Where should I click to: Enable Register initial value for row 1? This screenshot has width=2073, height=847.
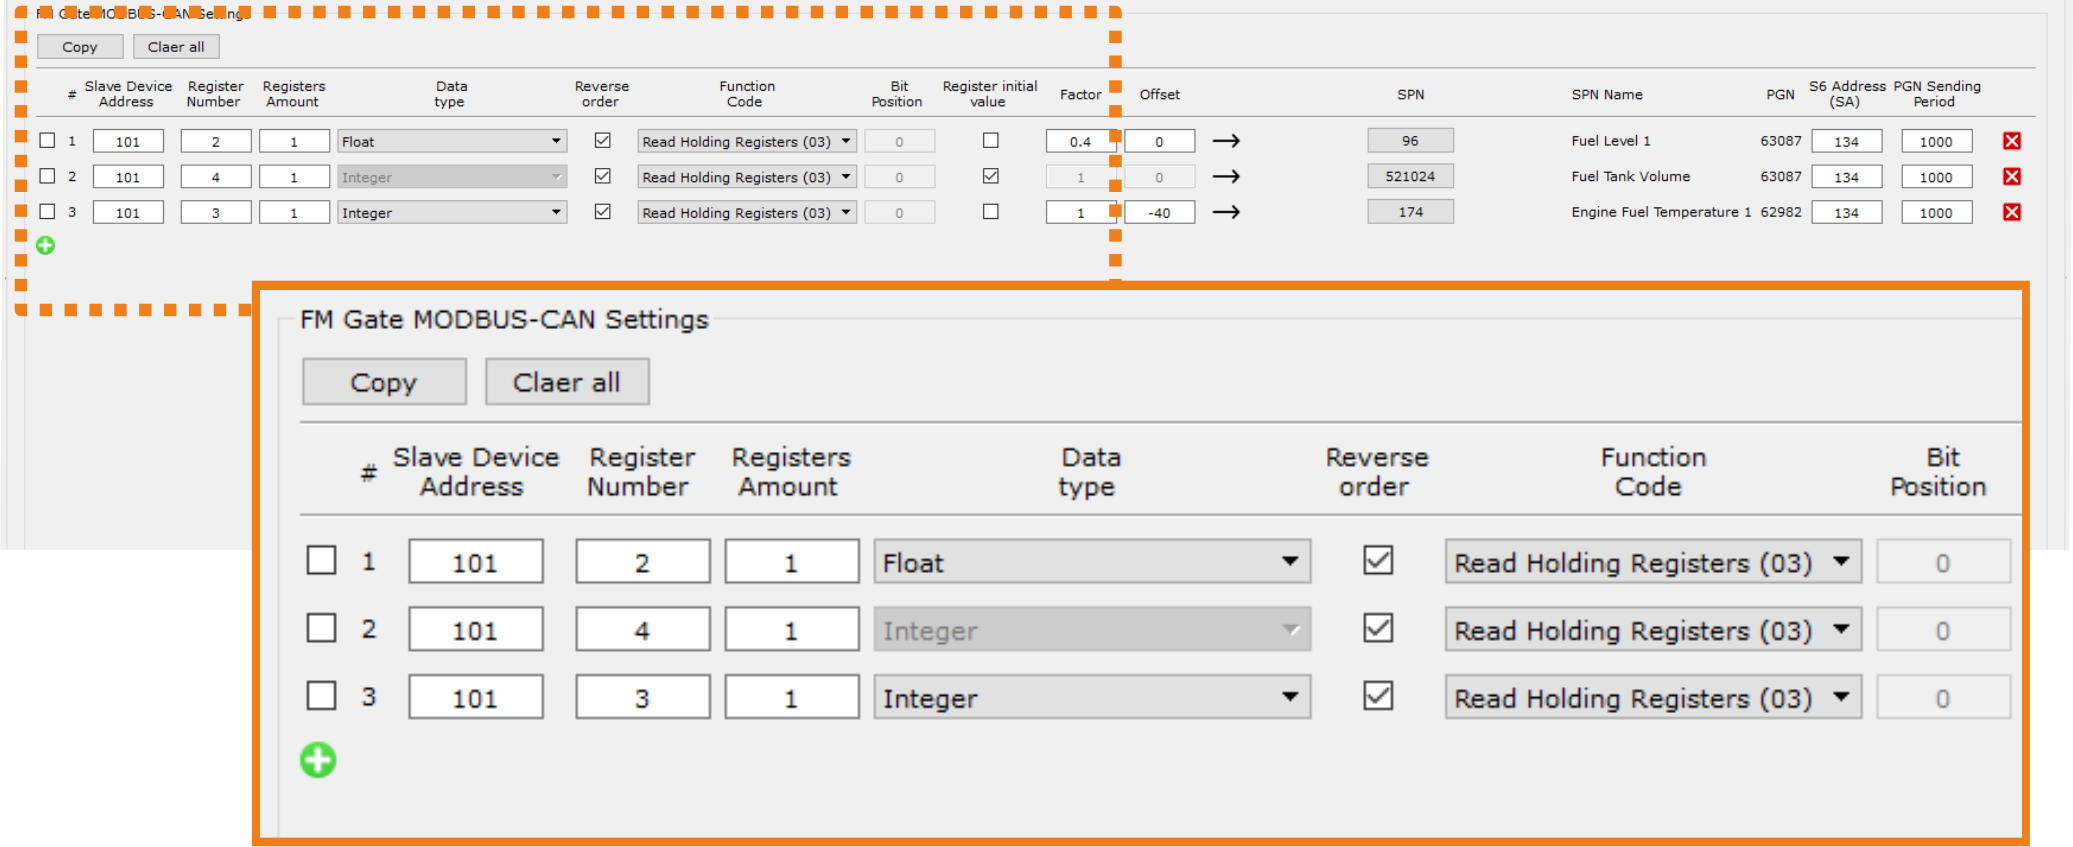(990, 140)
